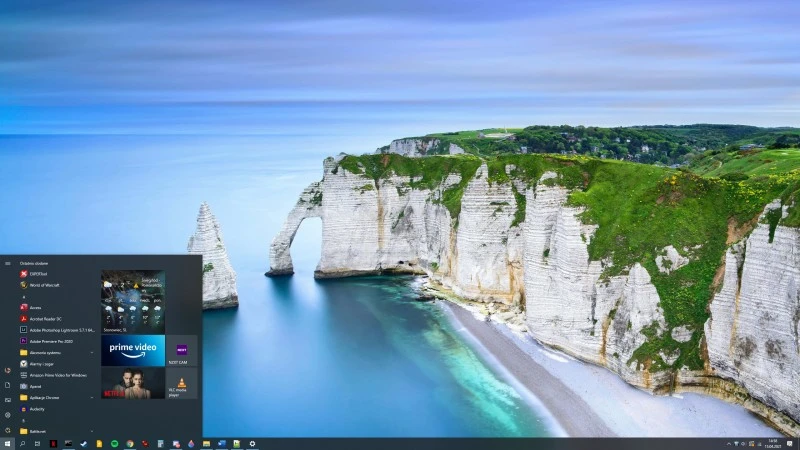The width and height of the screenshot is (800, 450).
Task: Open Google Chrome from the taskbar
Action: [x=130, y=444]
